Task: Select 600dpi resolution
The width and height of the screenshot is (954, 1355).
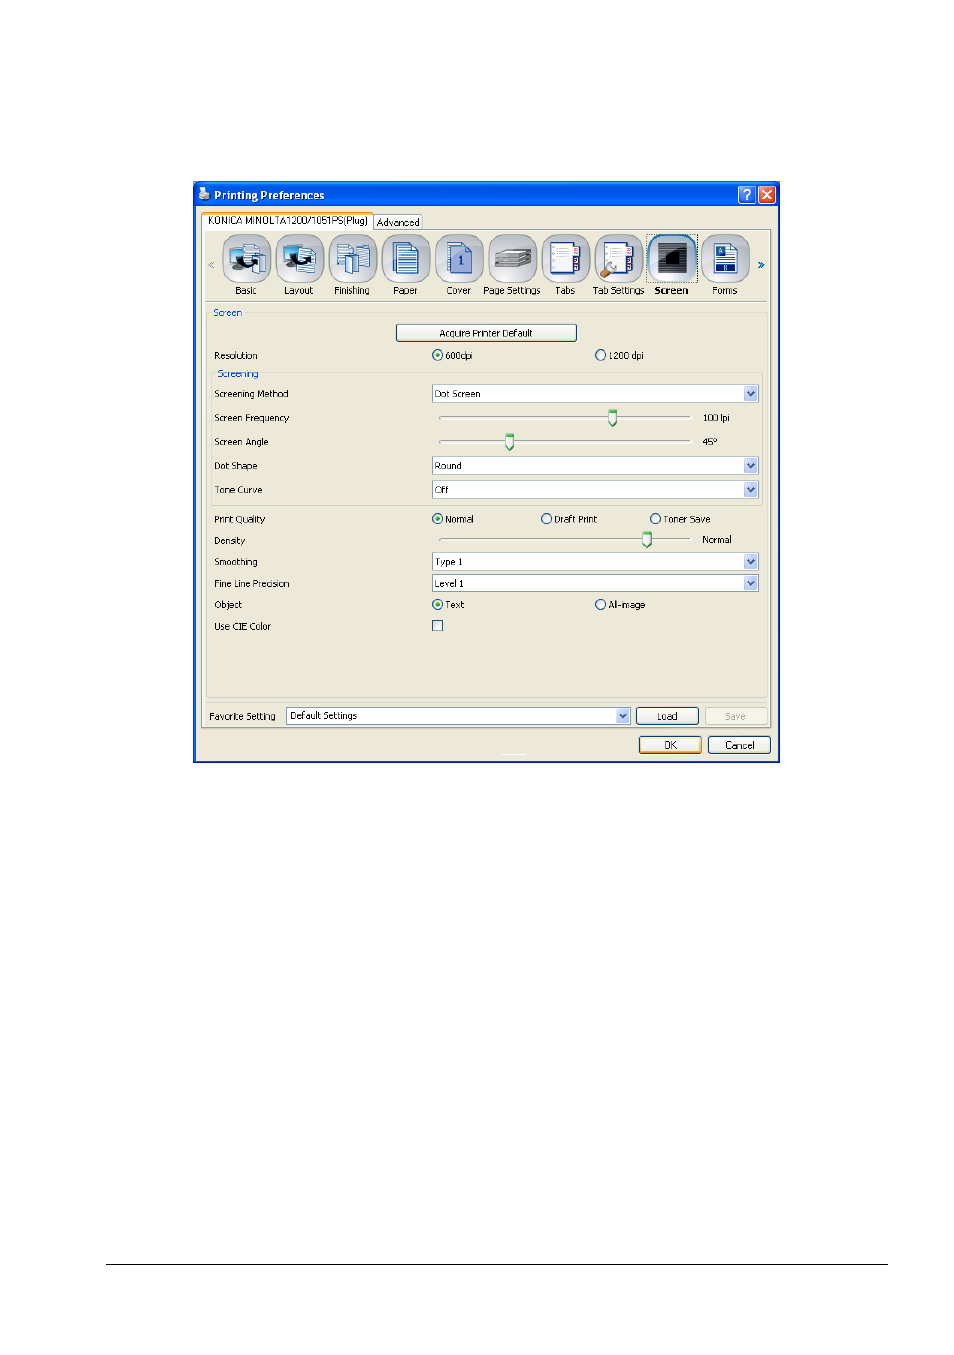Action: (x=437, y=355)
